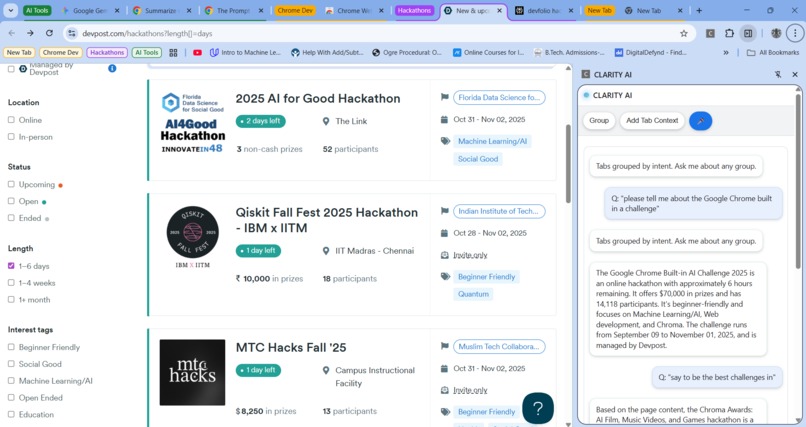806x427 pixels.
Task: Click the browser back arrow
Action: 12,33
